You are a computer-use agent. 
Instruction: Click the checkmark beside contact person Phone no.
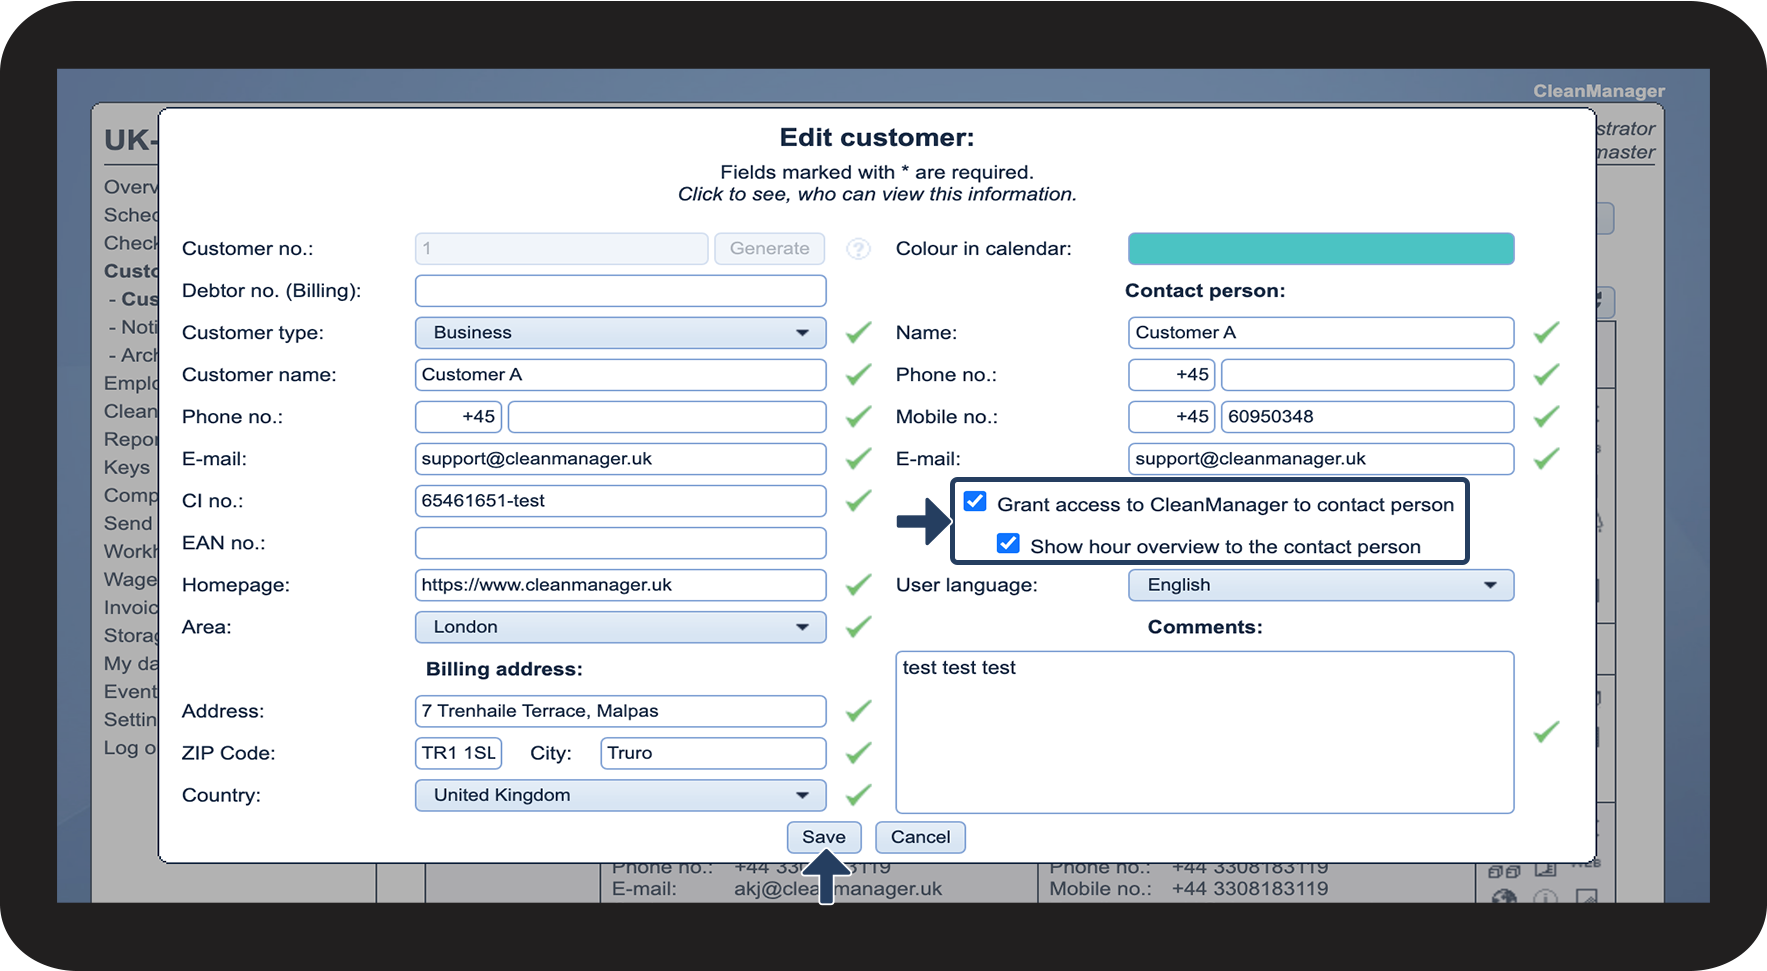(1546, 375)
